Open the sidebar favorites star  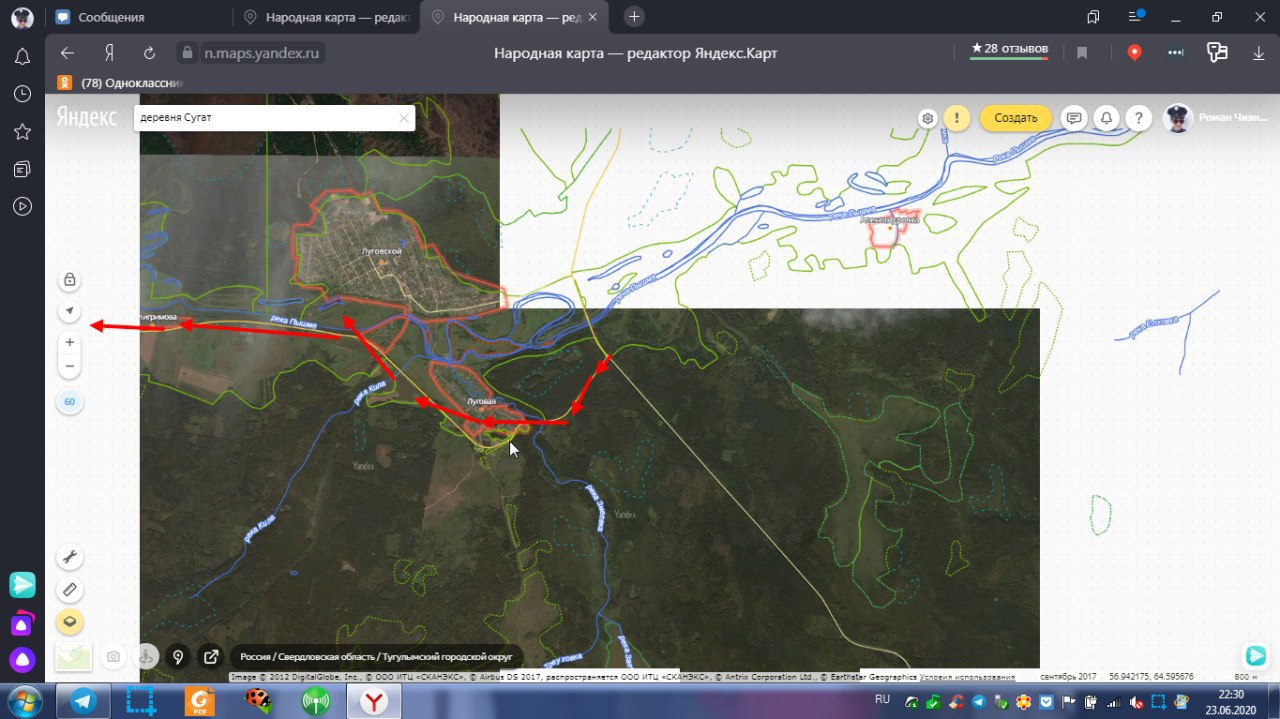click(x=22, y=132)
